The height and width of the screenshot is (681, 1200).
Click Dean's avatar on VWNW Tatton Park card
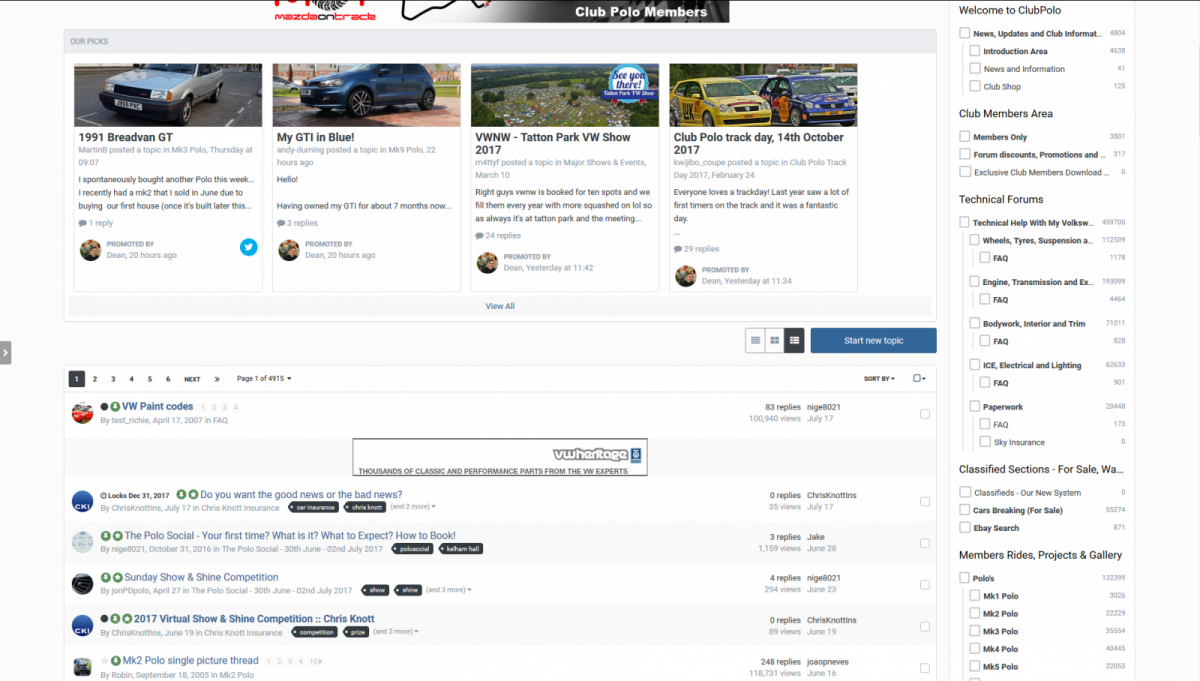(x=487, y=262)
